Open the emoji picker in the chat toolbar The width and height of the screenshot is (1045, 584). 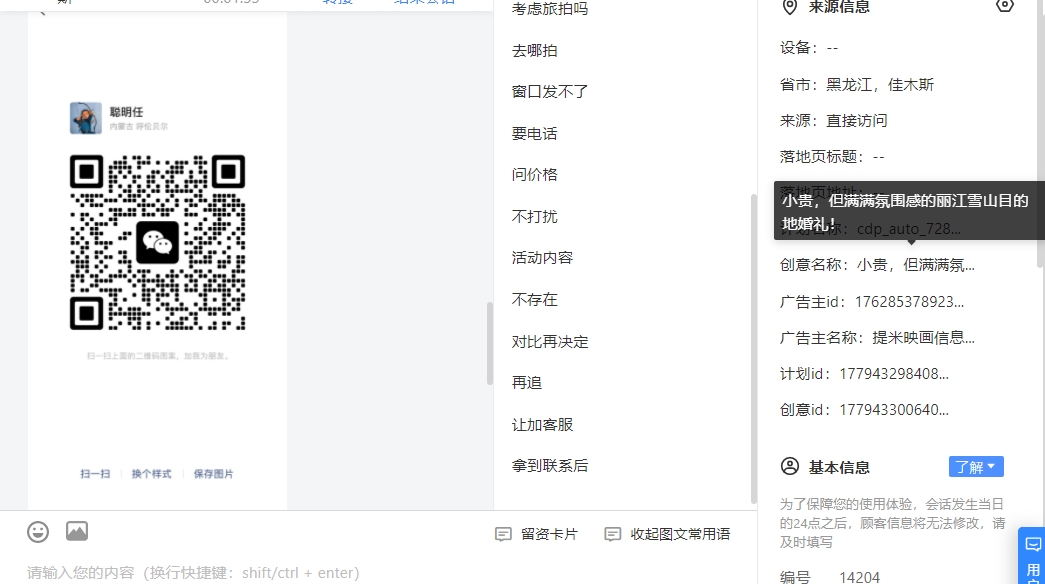tap(38, 532)
